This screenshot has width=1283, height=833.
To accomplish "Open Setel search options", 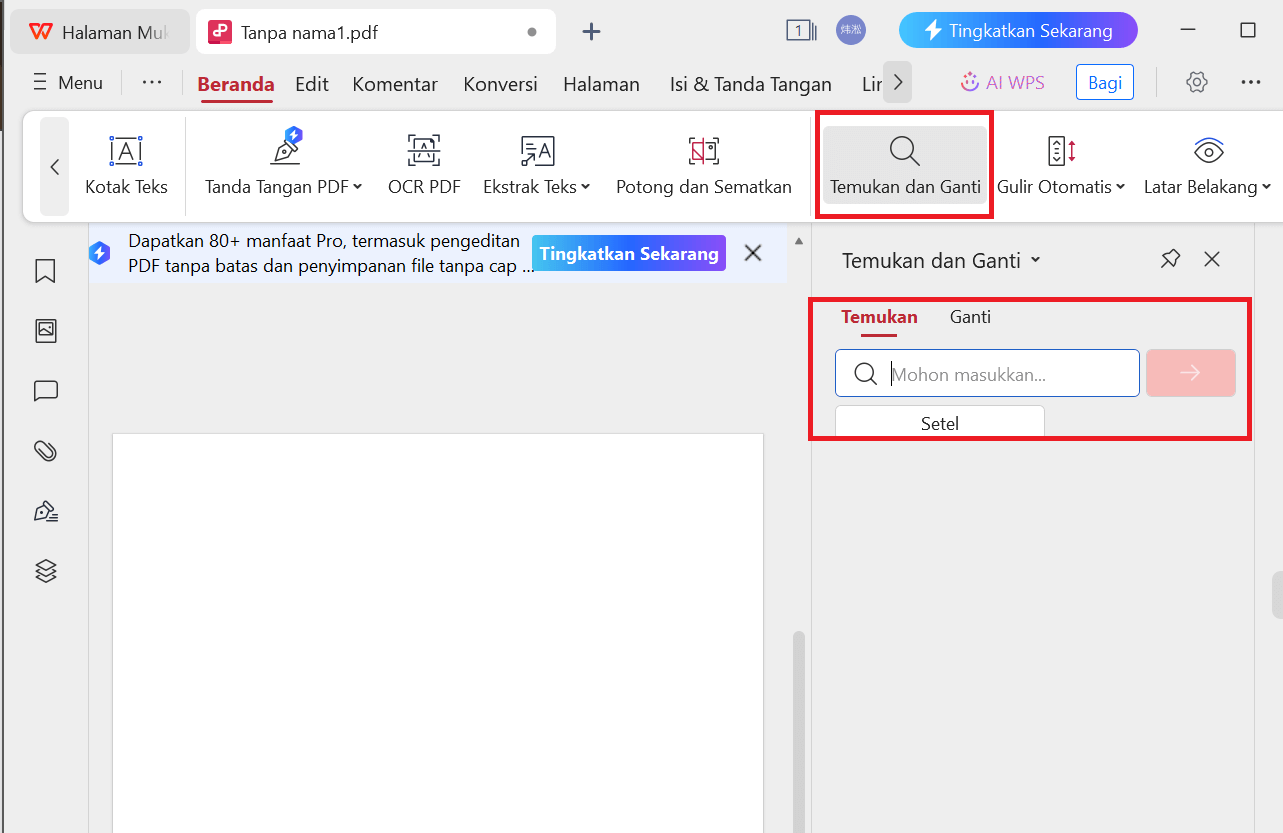I will tap(939, 423).
